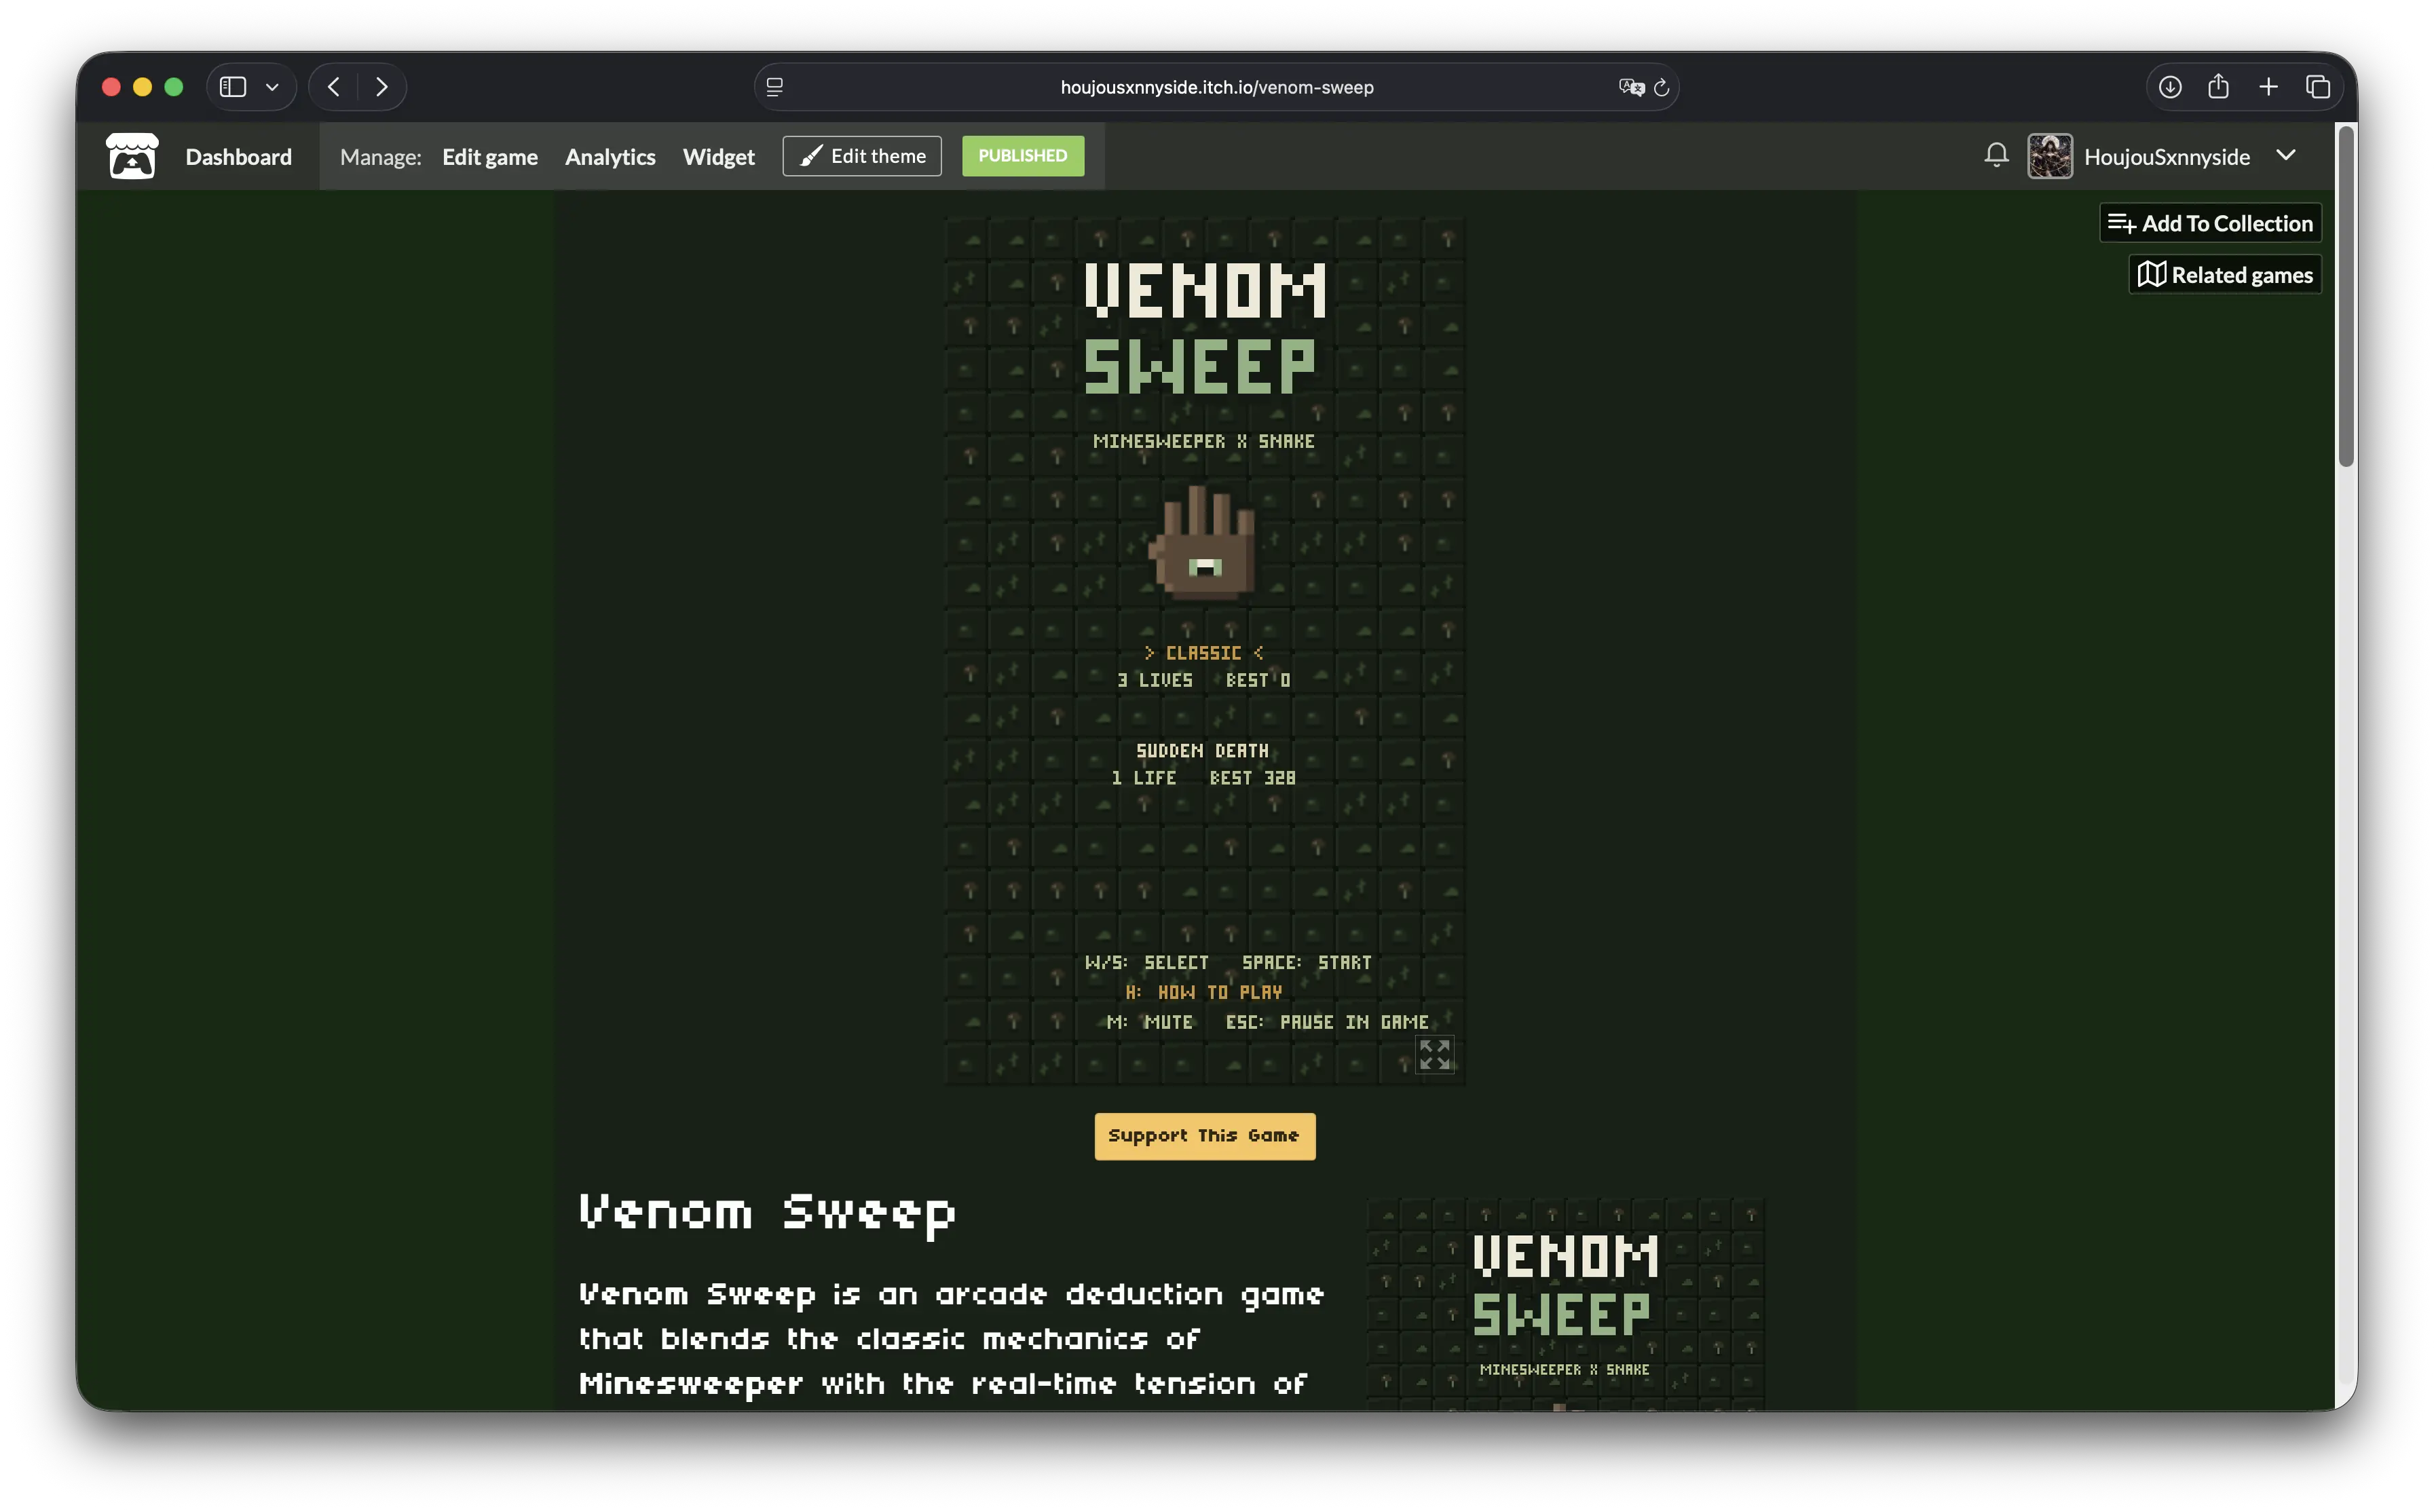
Task: Open the Share menu icon
Action: [2218, 87]
